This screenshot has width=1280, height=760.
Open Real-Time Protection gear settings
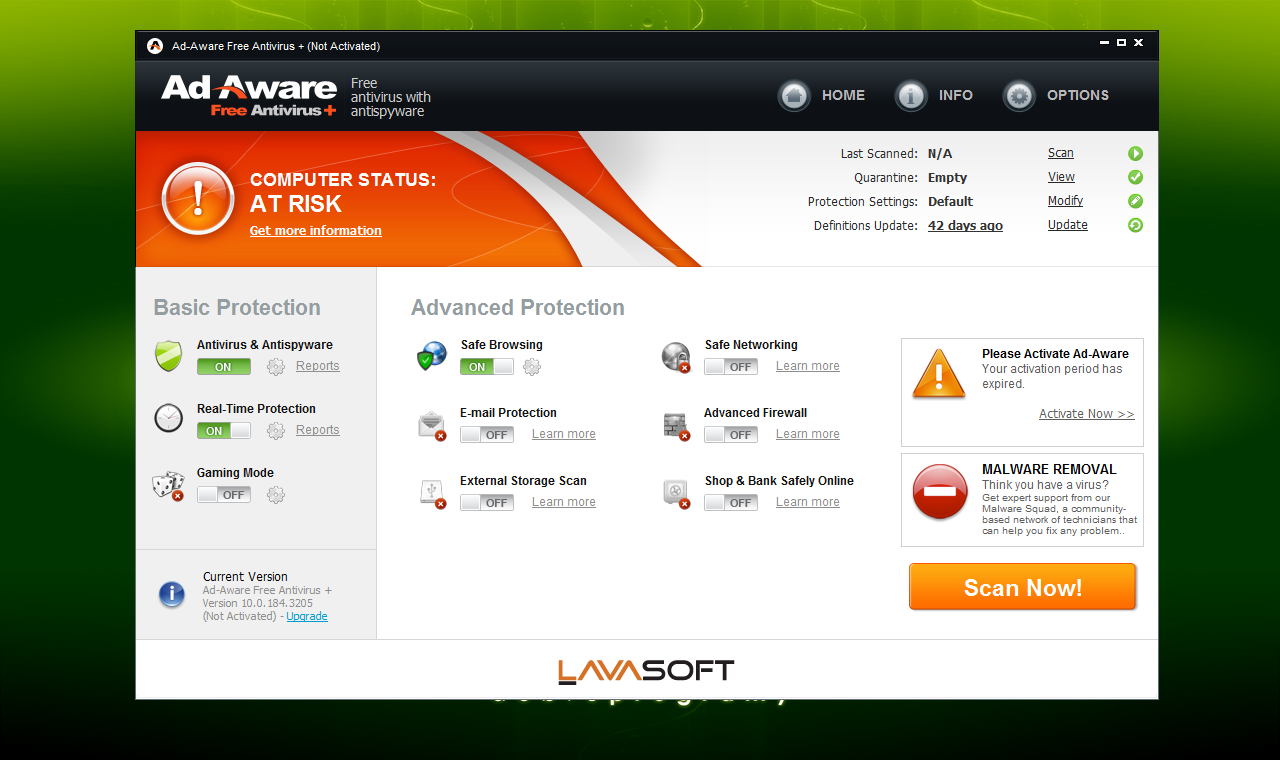[276, 431]
